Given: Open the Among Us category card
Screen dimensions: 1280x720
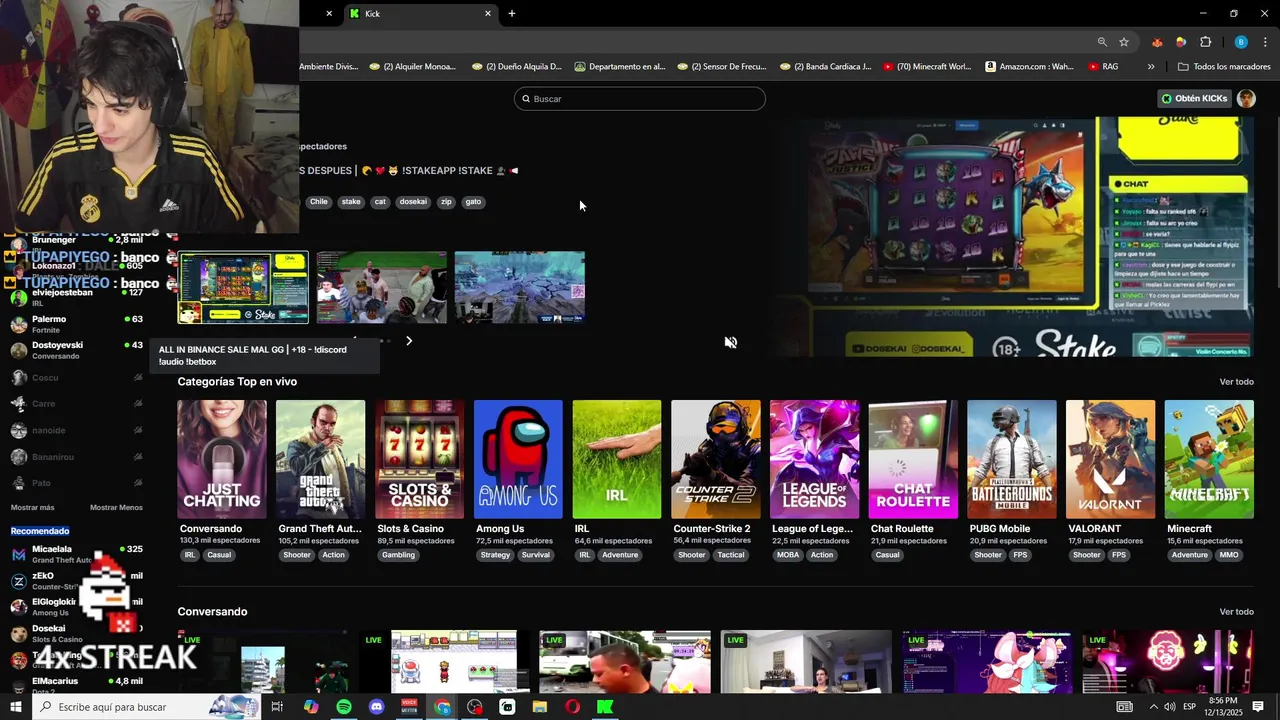Looking at the screenshot, I should pyautogui.click(x=518, y=459).
